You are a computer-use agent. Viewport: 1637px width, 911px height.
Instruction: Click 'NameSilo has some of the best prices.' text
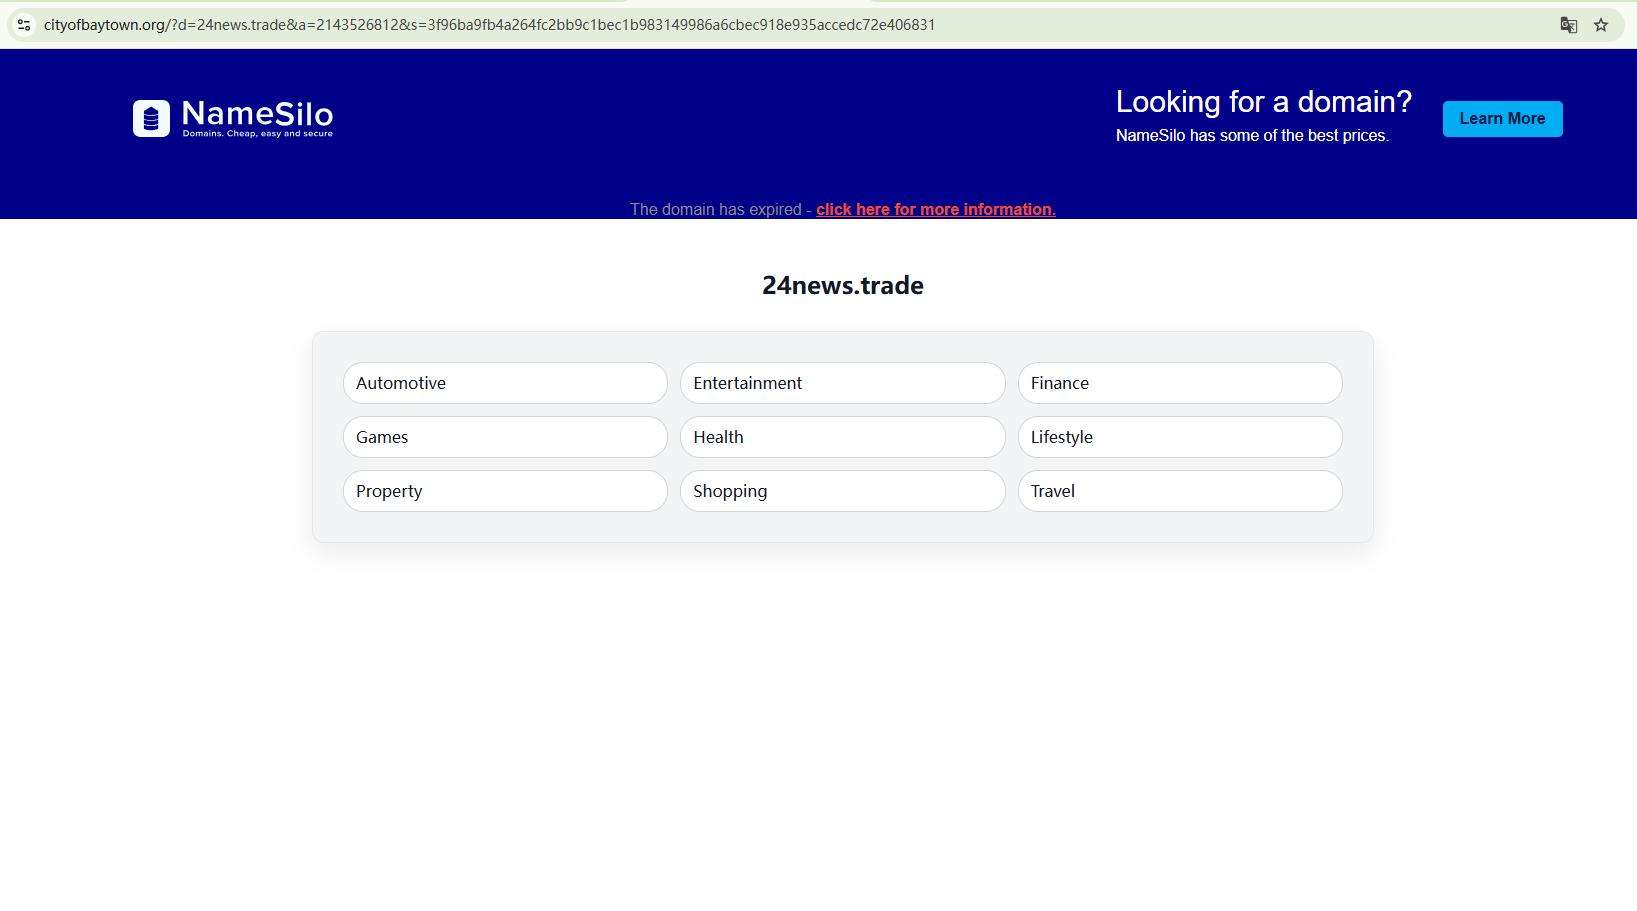coord(1252,136)
